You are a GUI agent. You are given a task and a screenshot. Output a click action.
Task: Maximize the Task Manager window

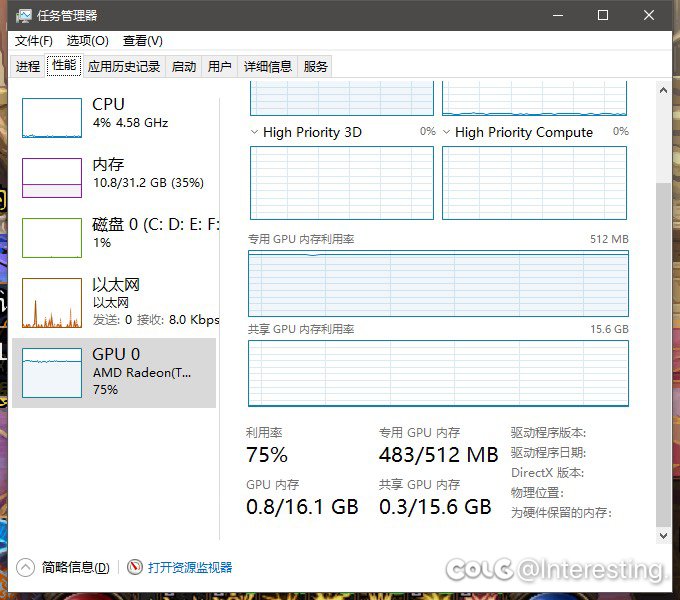click(603, 15)
